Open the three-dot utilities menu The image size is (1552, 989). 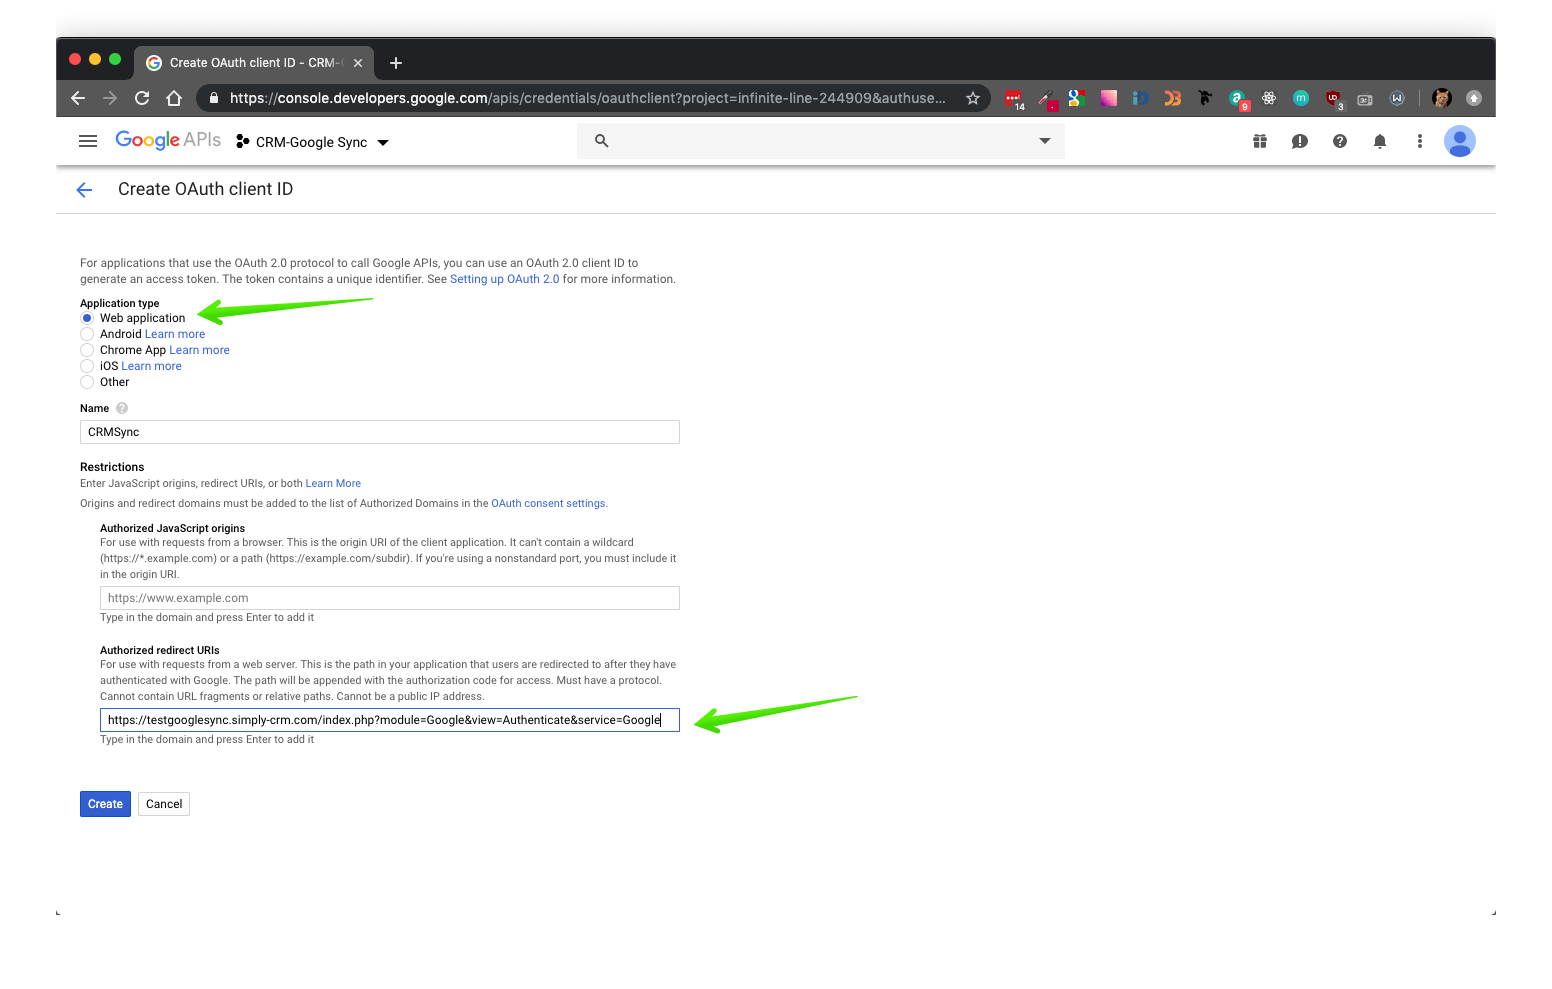tap(1420, 141)
